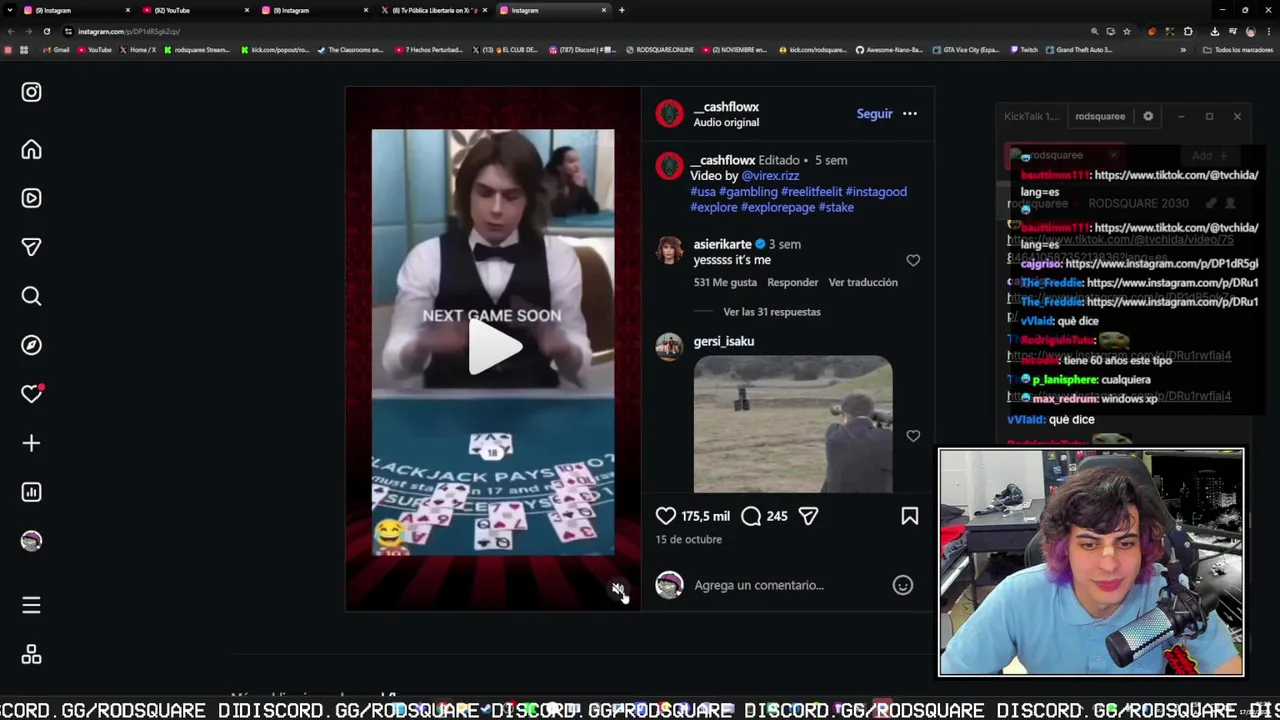Open browser downloads icon
Image resolution: width=1280 pixels, height=720 pixels.
coord(1214,31)
